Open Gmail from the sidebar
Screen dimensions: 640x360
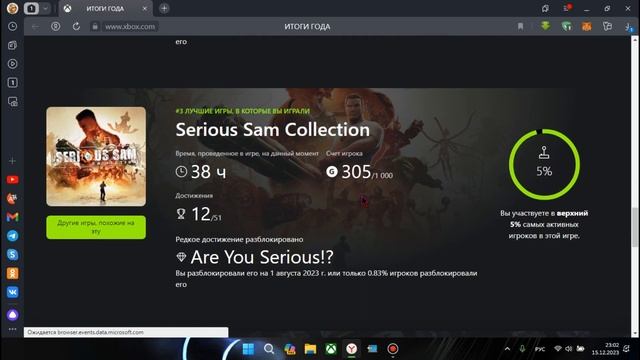pyautogui.click(x=12, y=217)
